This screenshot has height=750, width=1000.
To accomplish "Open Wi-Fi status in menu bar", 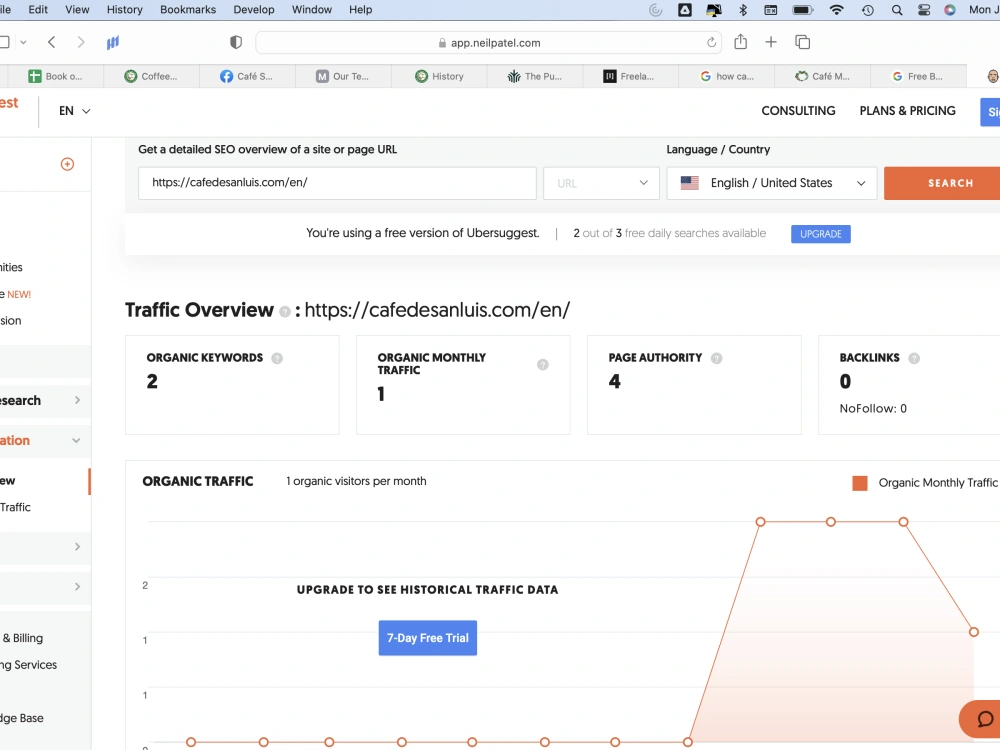I will point(836,10).
